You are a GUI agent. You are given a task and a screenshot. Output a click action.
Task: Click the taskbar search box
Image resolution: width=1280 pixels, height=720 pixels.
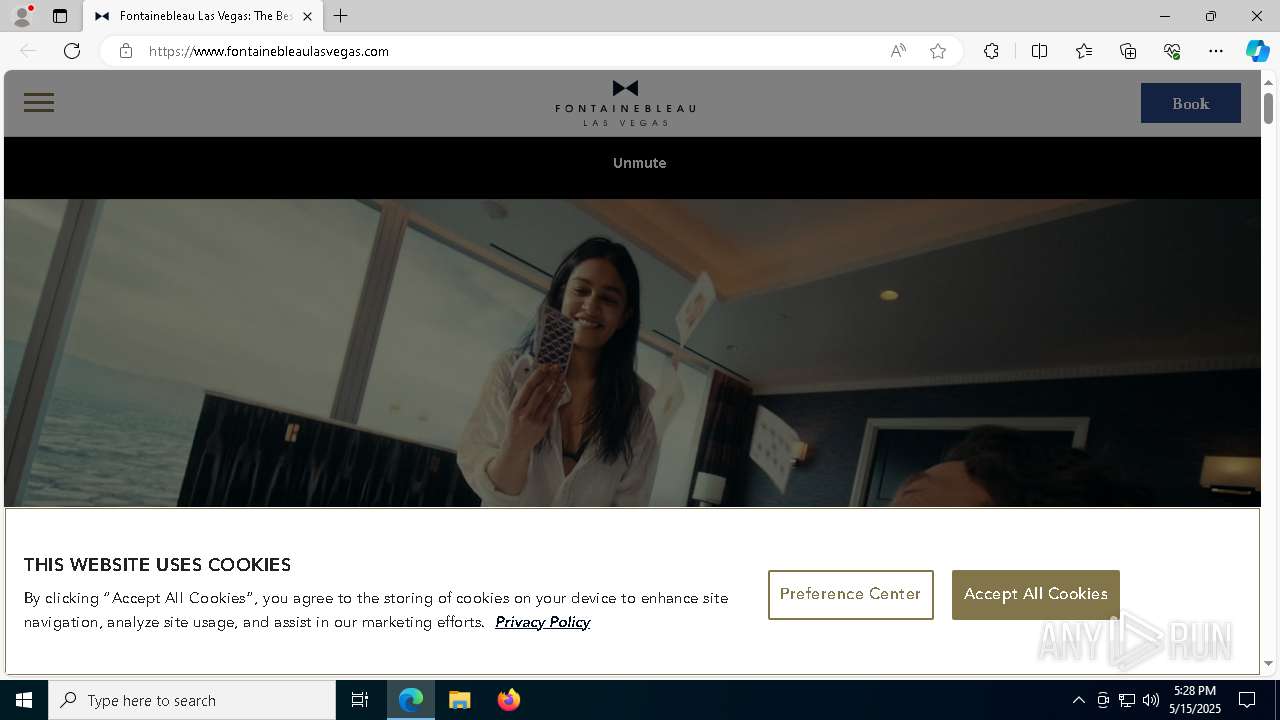coord(192,700)
